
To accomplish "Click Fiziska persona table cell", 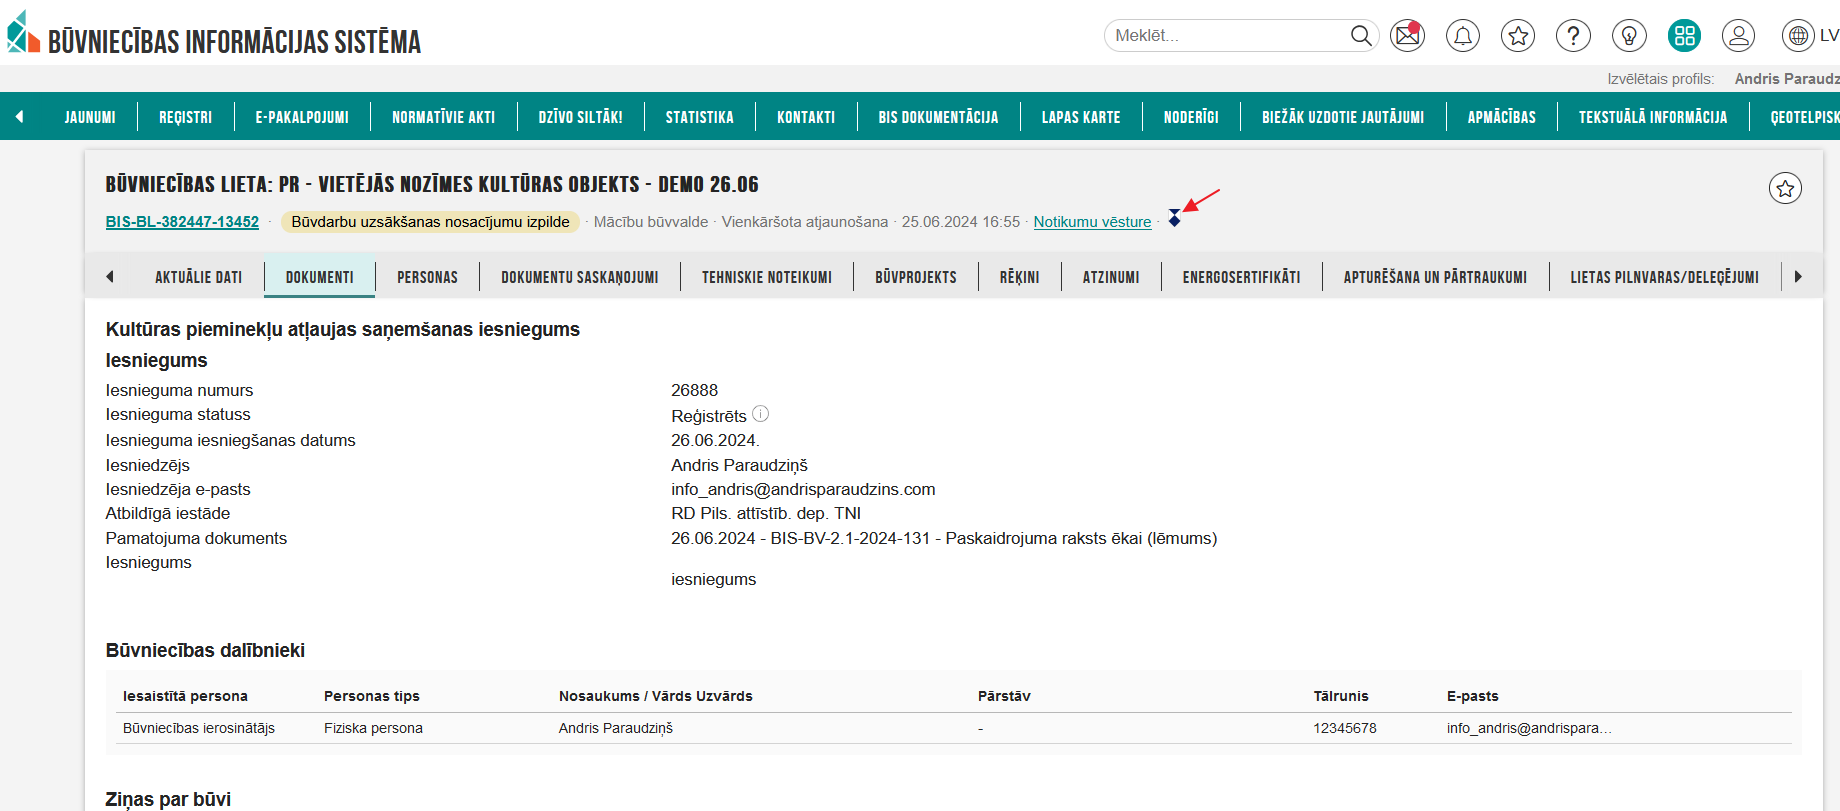I will (x=373, y=728).
